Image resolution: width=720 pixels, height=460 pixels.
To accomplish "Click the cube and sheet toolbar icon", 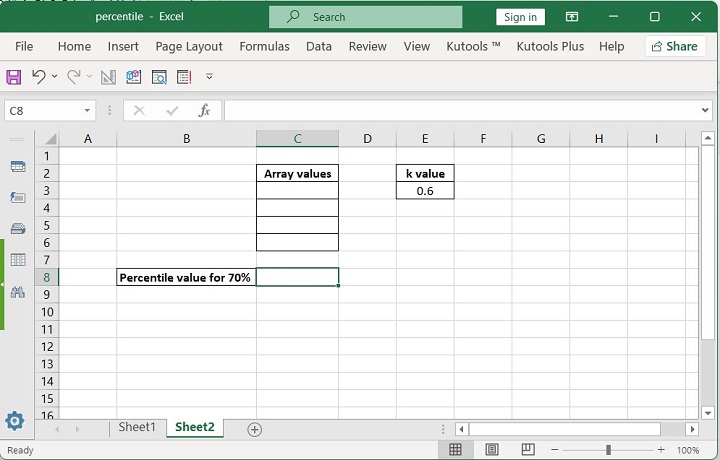I will point(134,77).
